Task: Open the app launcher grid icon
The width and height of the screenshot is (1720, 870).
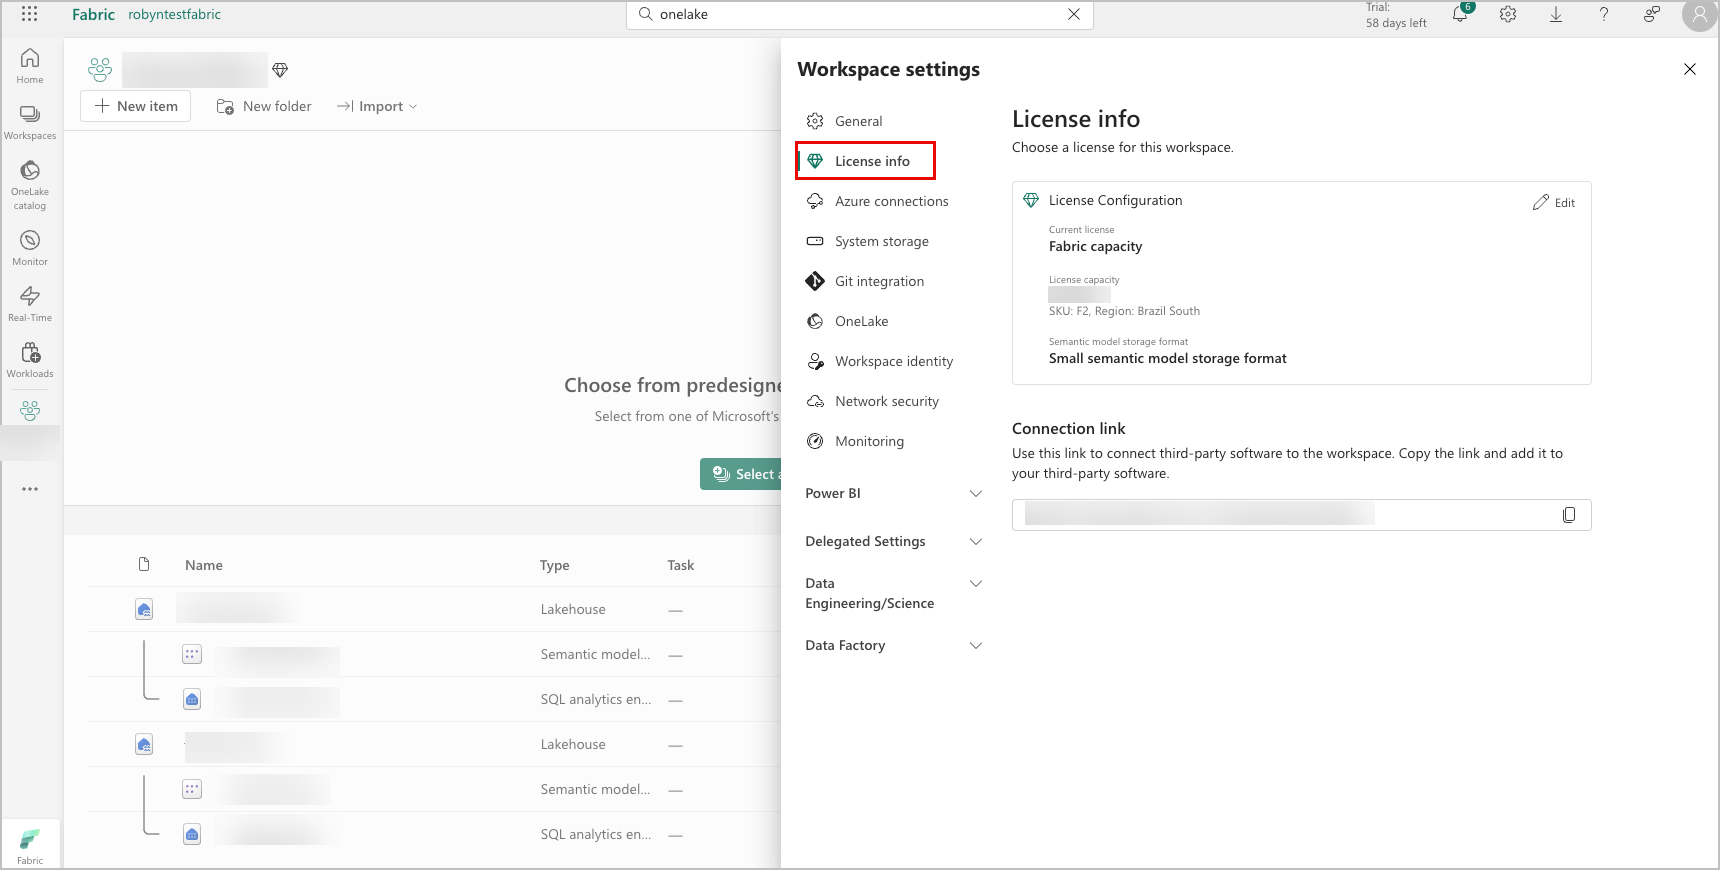Action: point(30,14)
